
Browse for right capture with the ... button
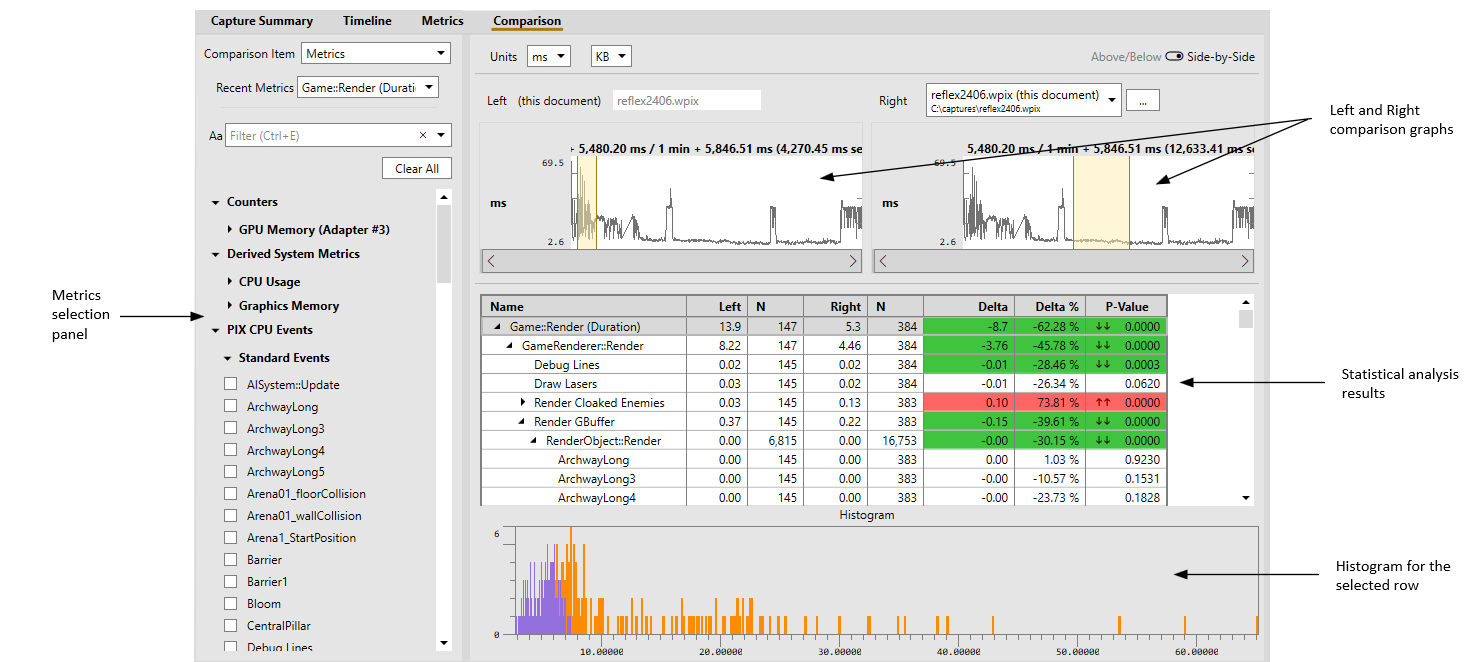click(x=1142, y=100)
